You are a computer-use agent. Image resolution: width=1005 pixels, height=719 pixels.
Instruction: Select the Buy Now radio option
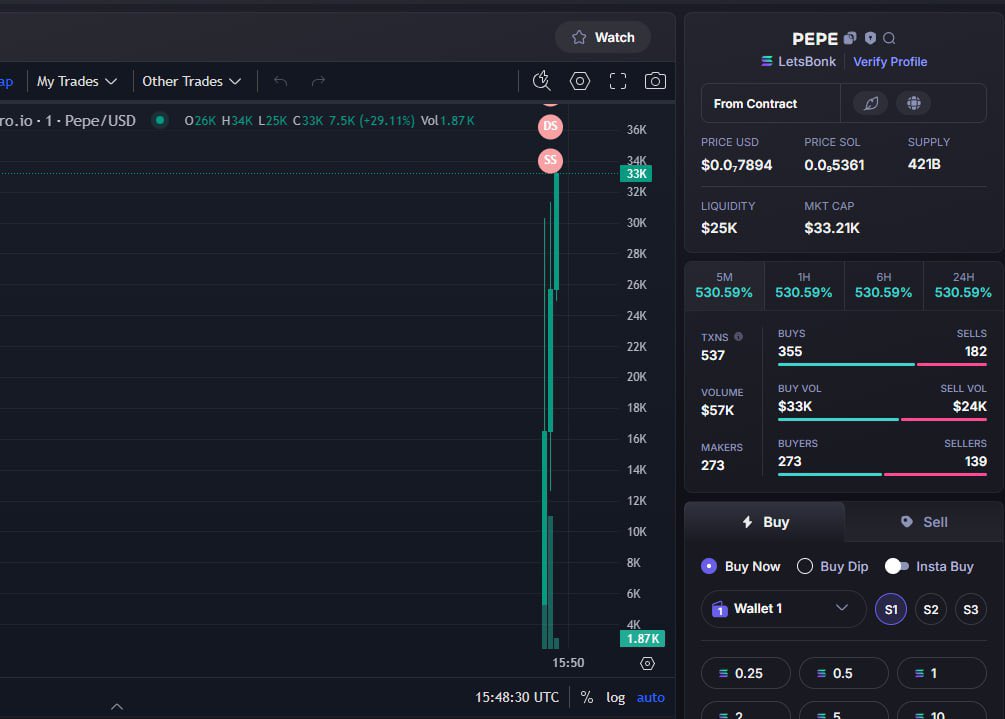click(x=741, y=566)
